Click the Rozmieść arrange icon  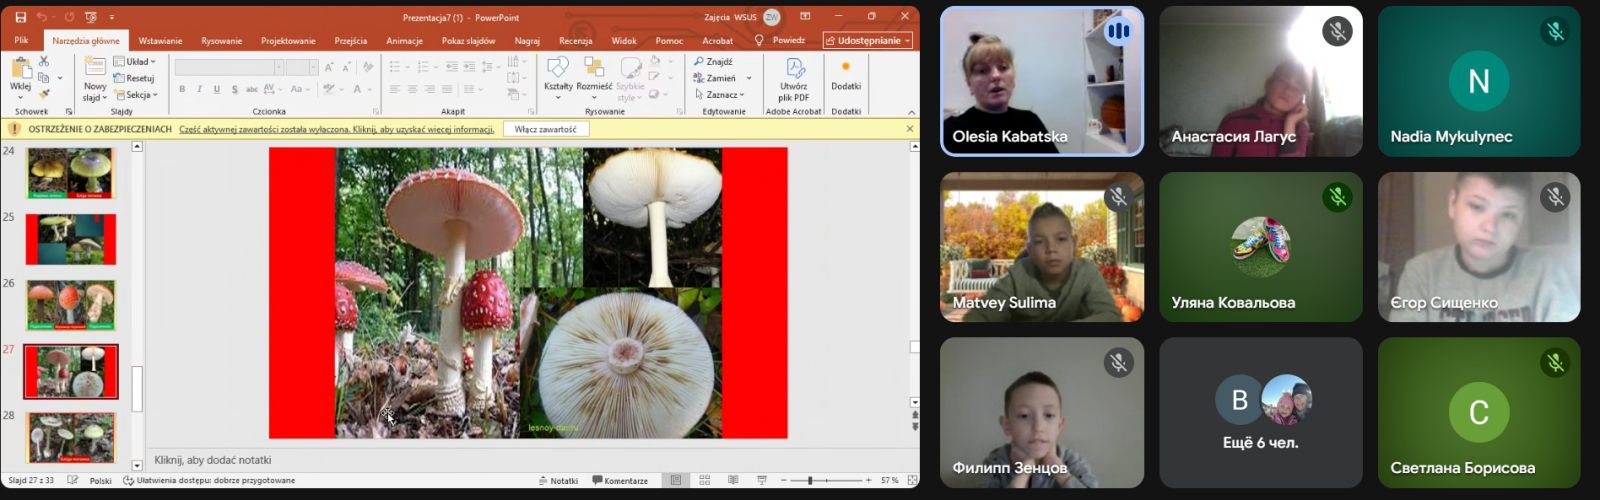(x=594, y=74)
